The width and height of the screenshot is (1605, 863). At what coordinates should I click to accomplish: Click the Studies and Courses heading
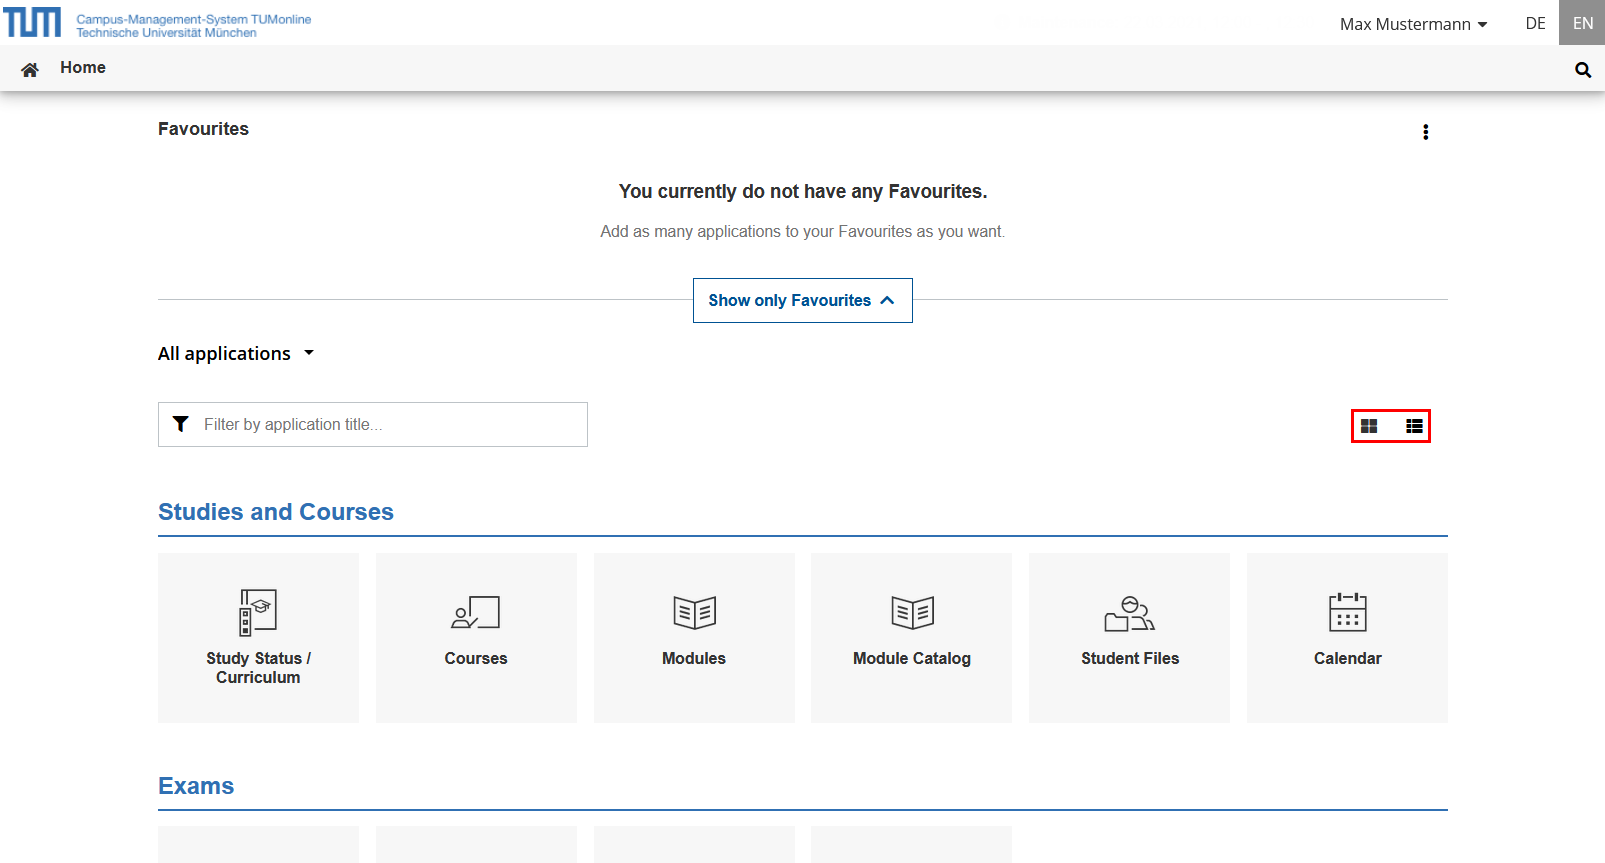[x=276, y=512]
